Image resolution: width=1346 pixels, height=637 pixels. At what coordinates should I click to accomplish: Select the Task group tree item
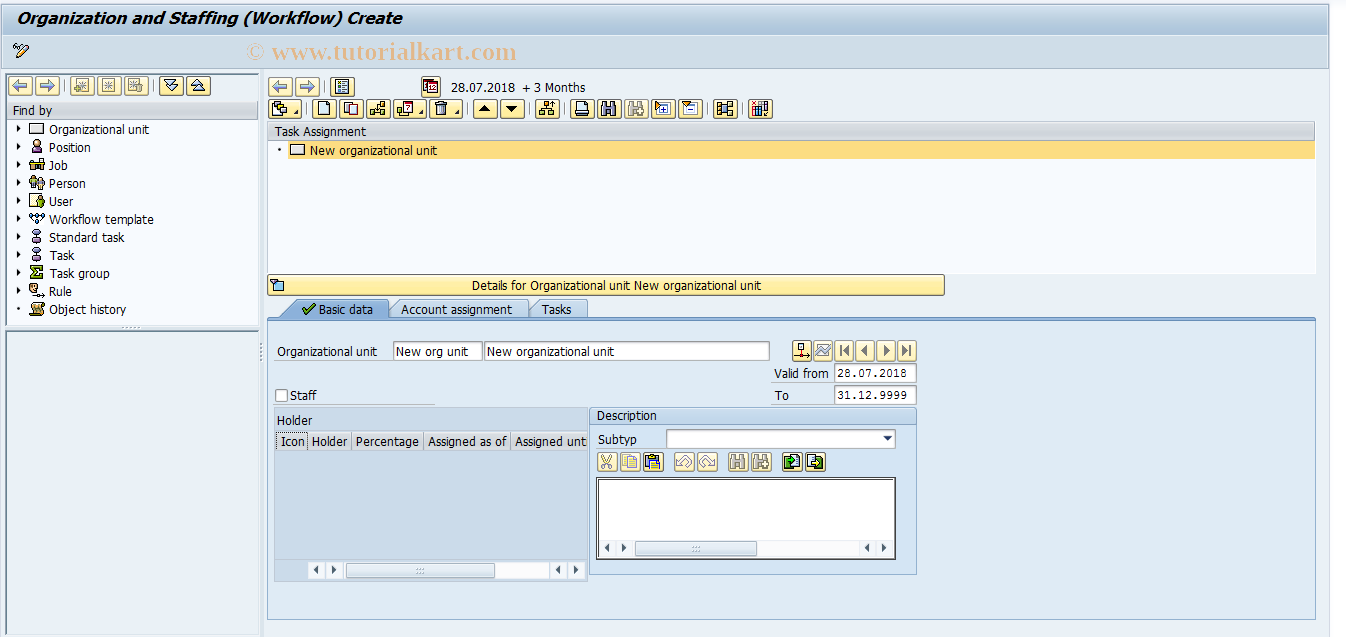click(79, 273)
